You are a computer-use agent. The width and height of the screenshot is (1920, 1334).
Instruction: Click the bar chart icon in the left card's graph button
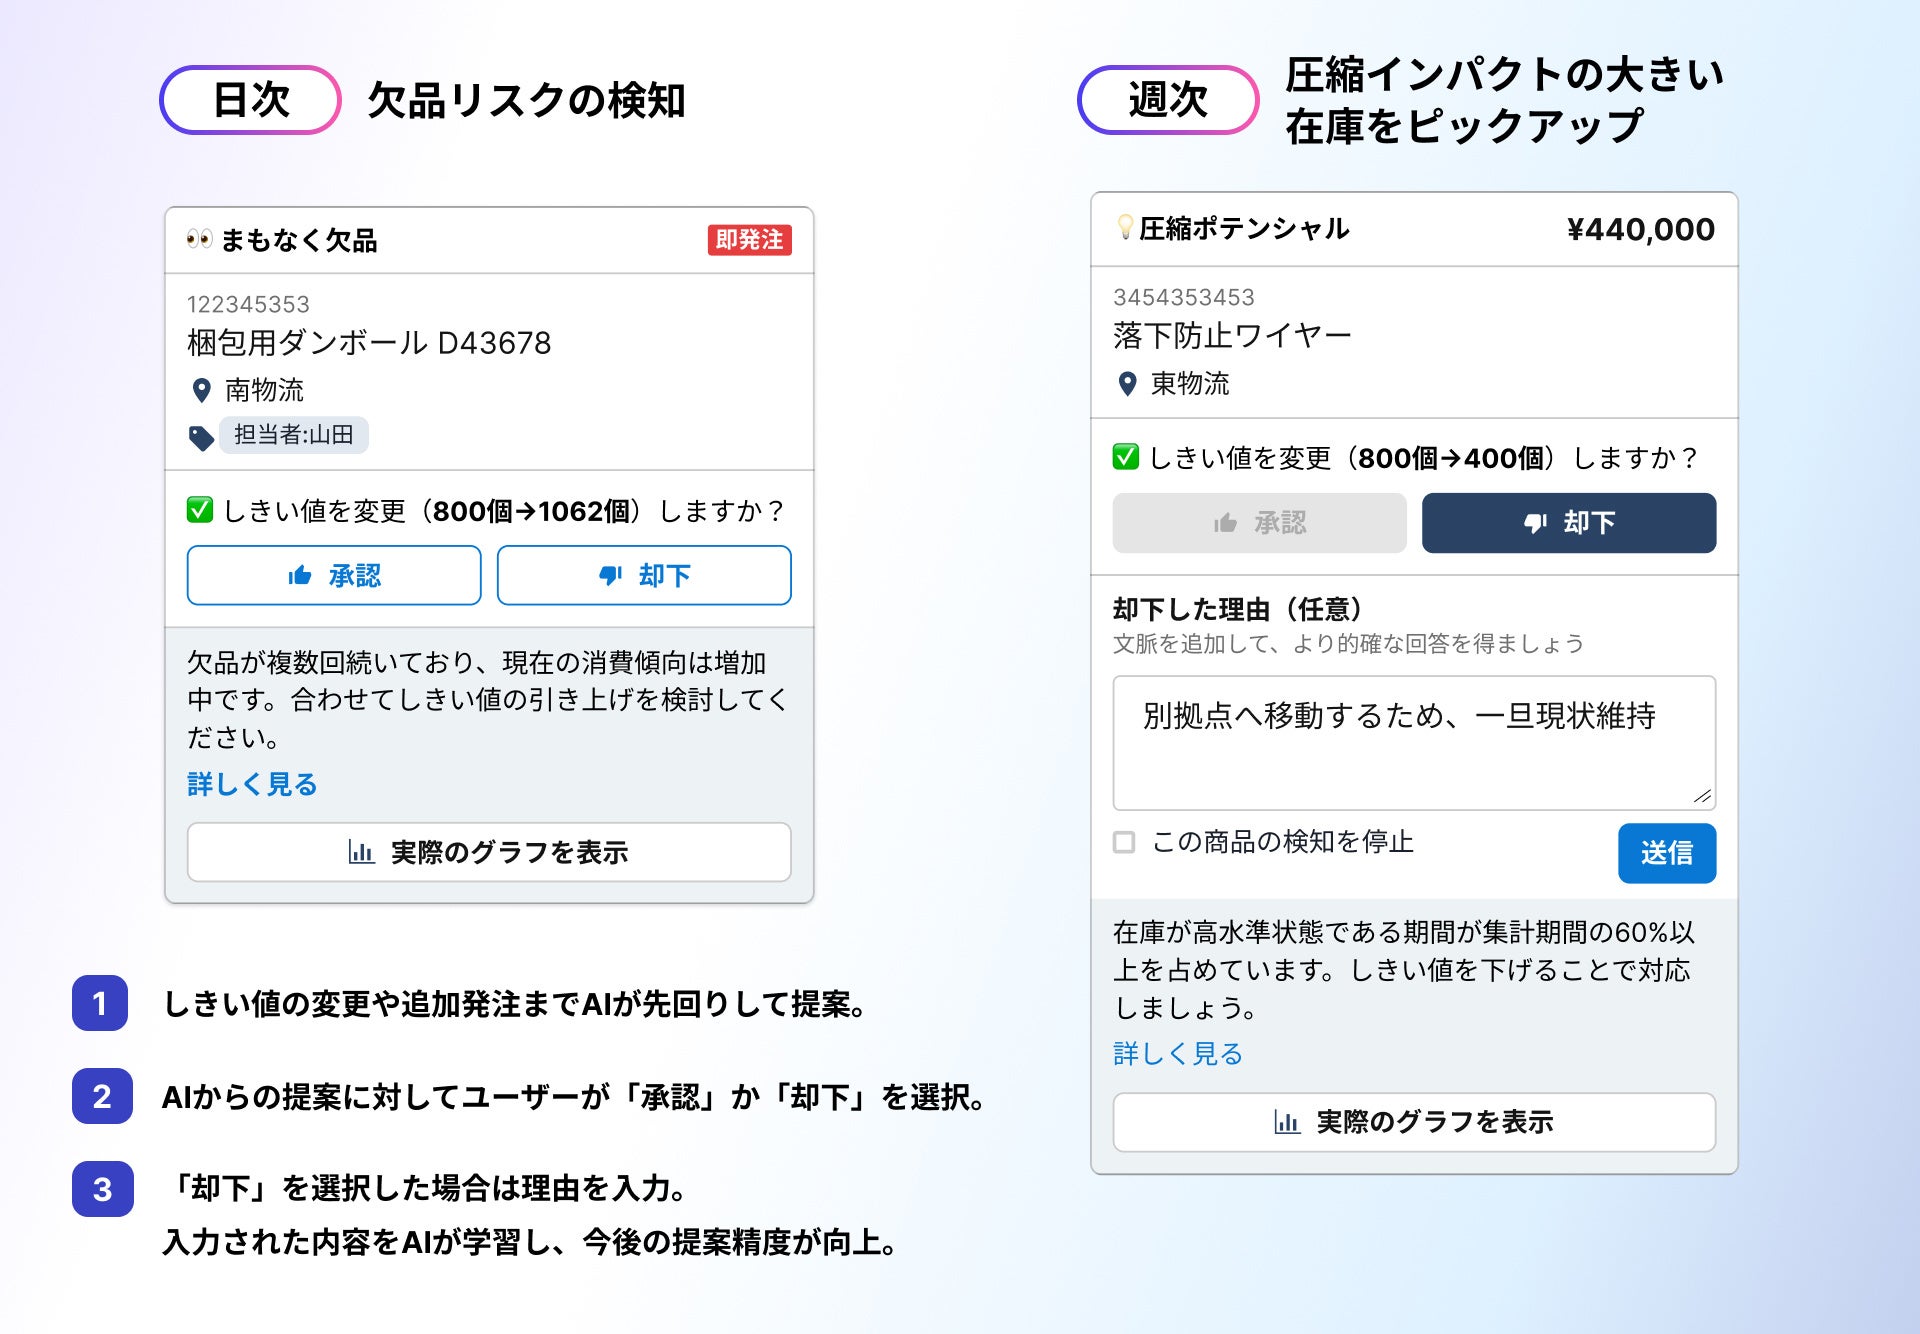(361, 852)
